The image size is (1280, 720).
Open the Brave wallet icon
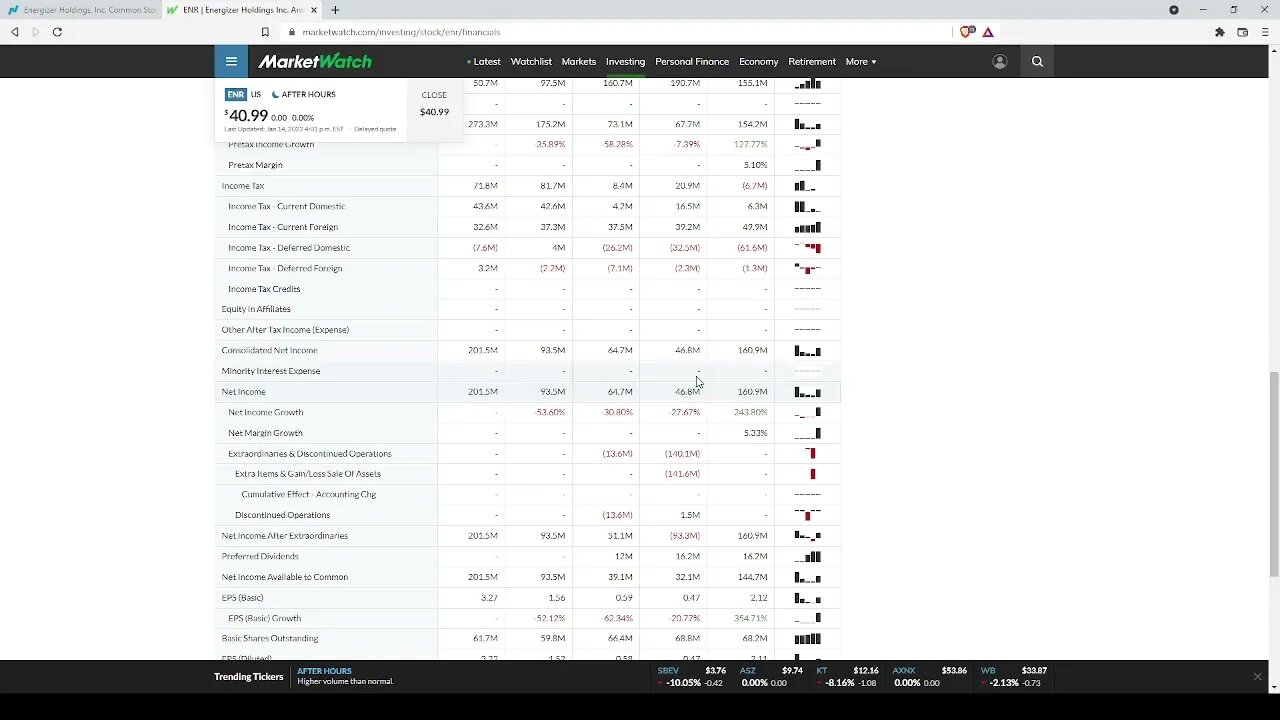(x=1243, y=32)
